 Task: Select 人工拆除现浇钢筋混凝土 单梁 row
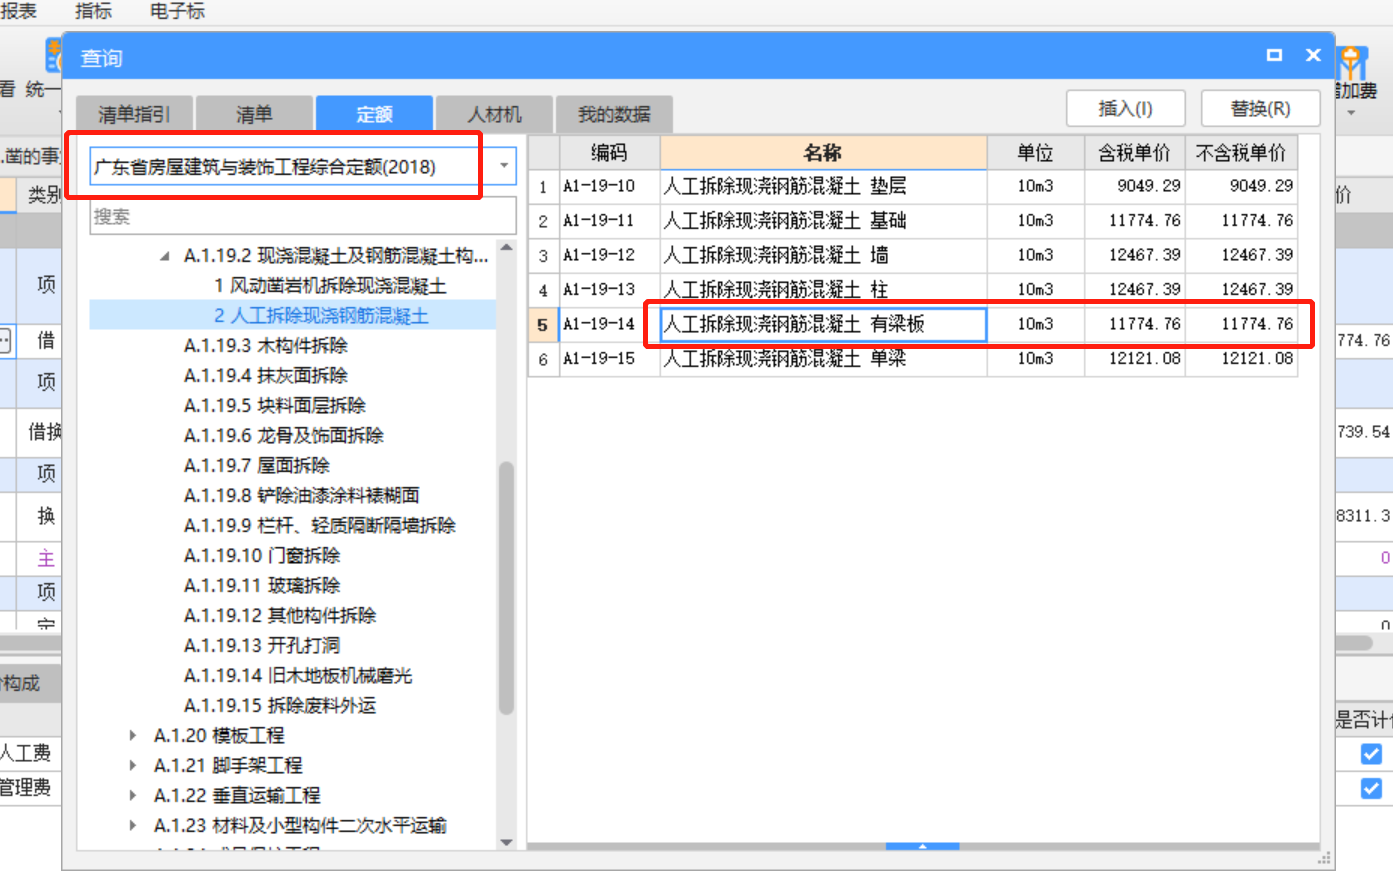pos(913,358)
